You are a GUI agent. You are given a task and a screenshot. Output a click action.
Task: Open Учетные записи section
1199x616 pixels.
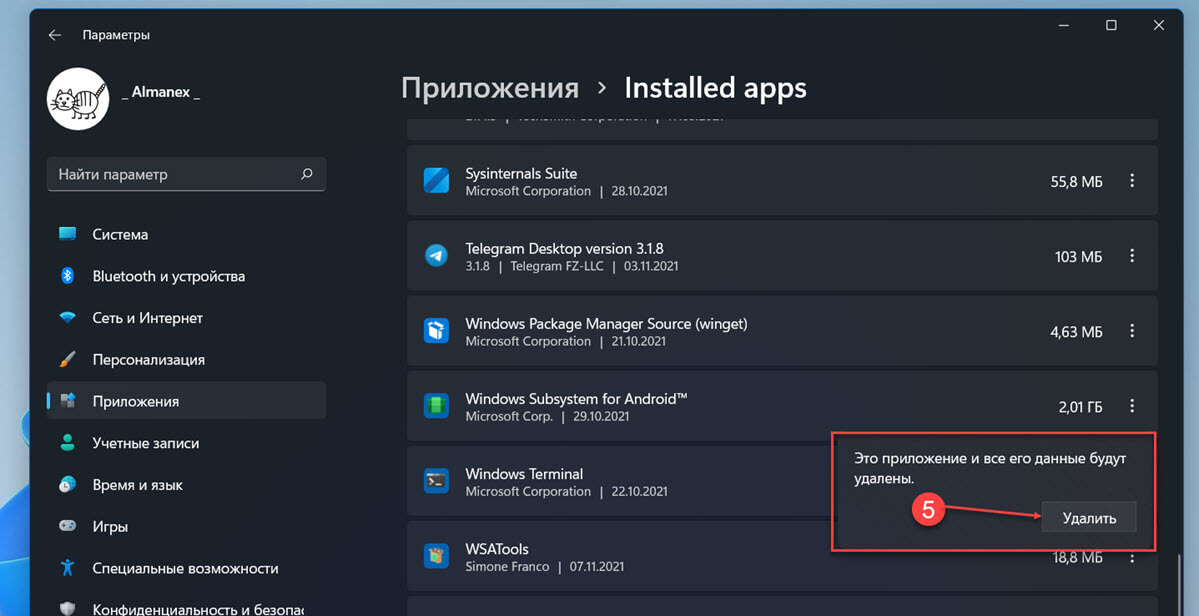[187, 443]
